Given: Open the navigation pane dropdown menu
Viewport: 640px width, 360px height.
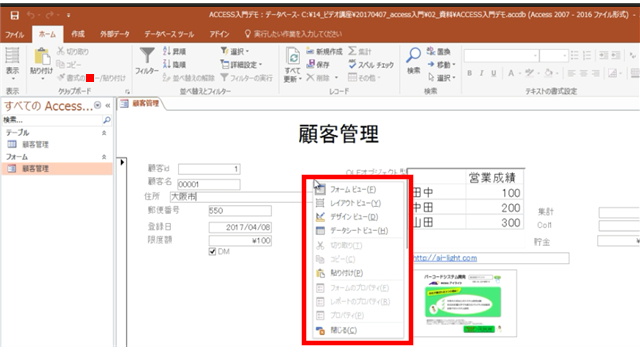Looking at the screenshot, I should (x=98, y=105).
